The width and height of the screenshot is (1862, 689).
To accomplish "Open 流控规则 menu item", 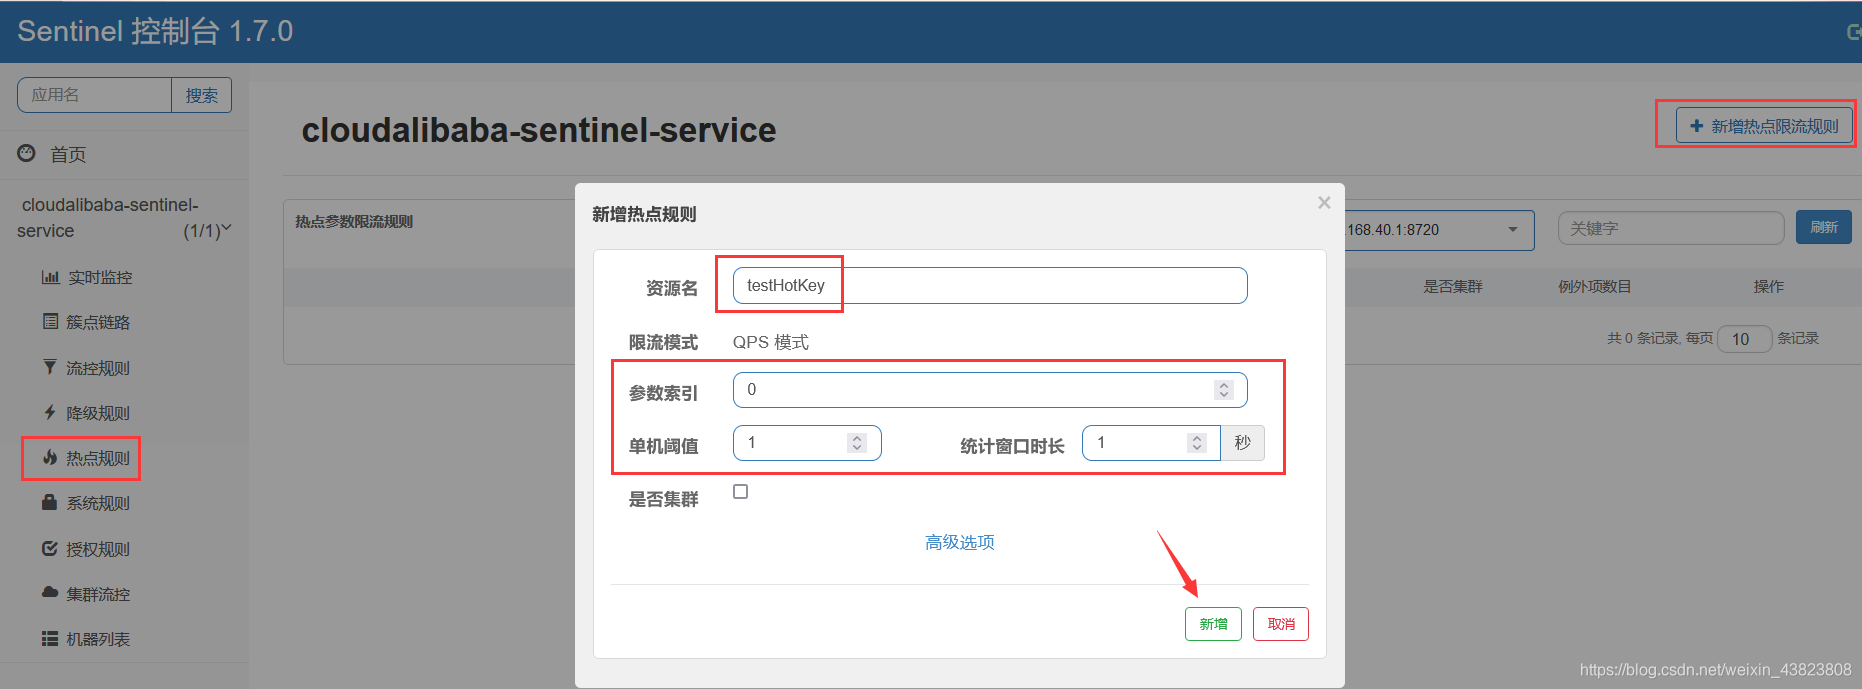I will tap(98, 368).
